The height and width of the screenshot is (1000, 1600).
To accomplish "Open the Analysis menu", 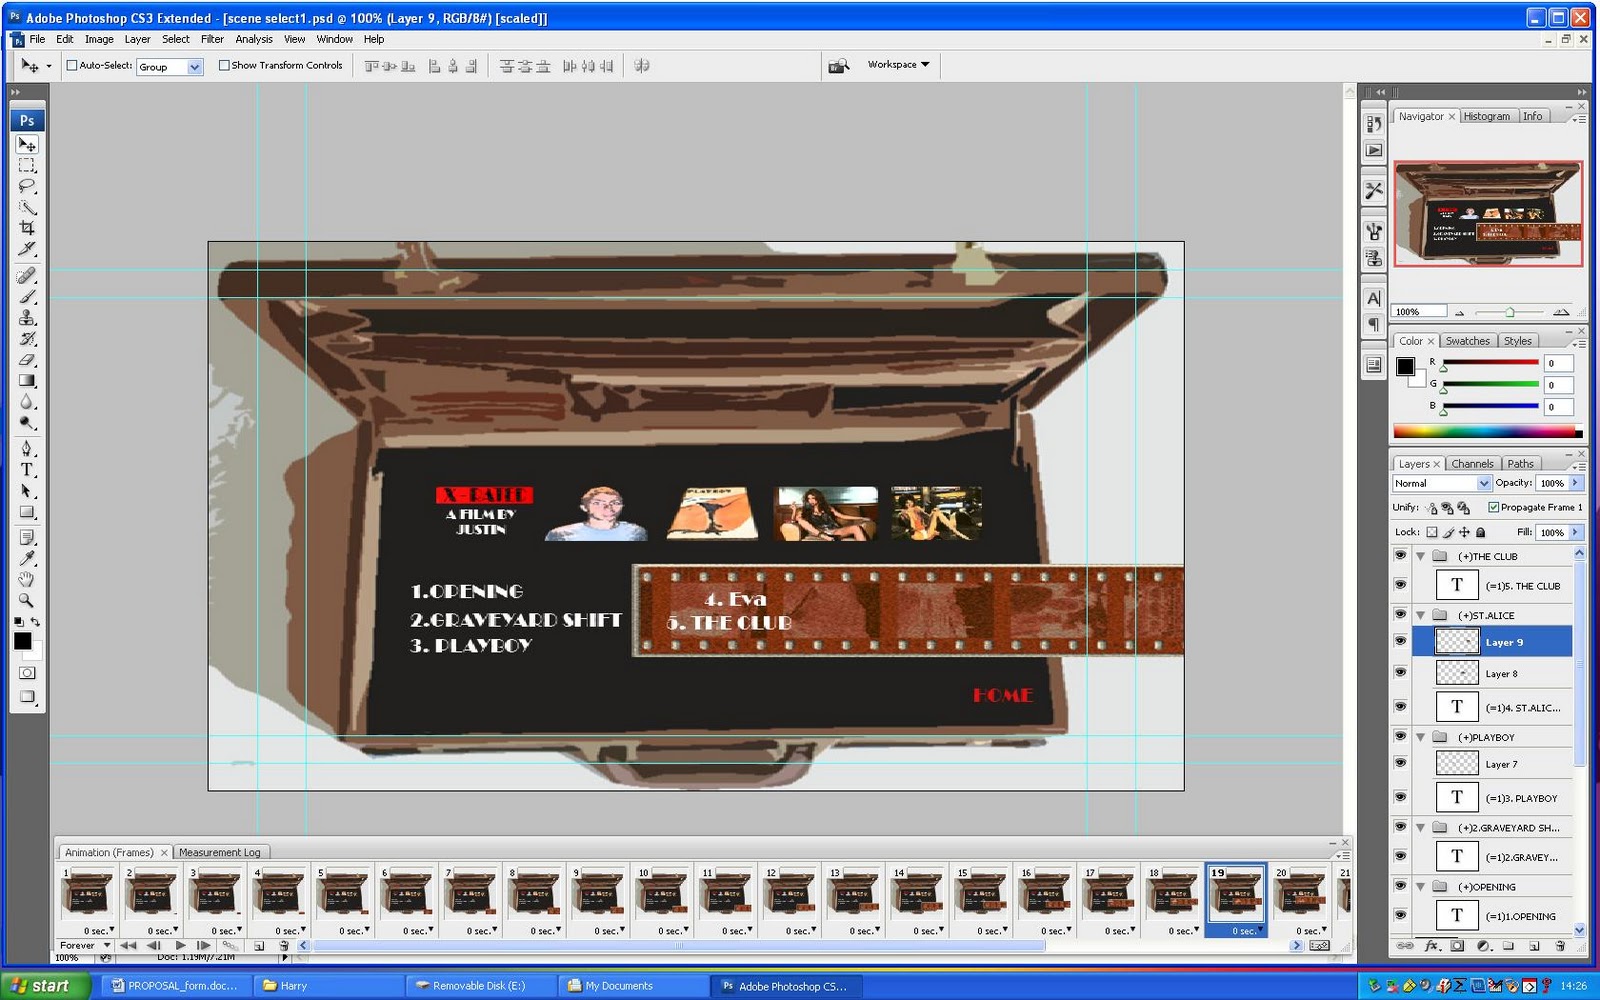I will tap(254, 39).
